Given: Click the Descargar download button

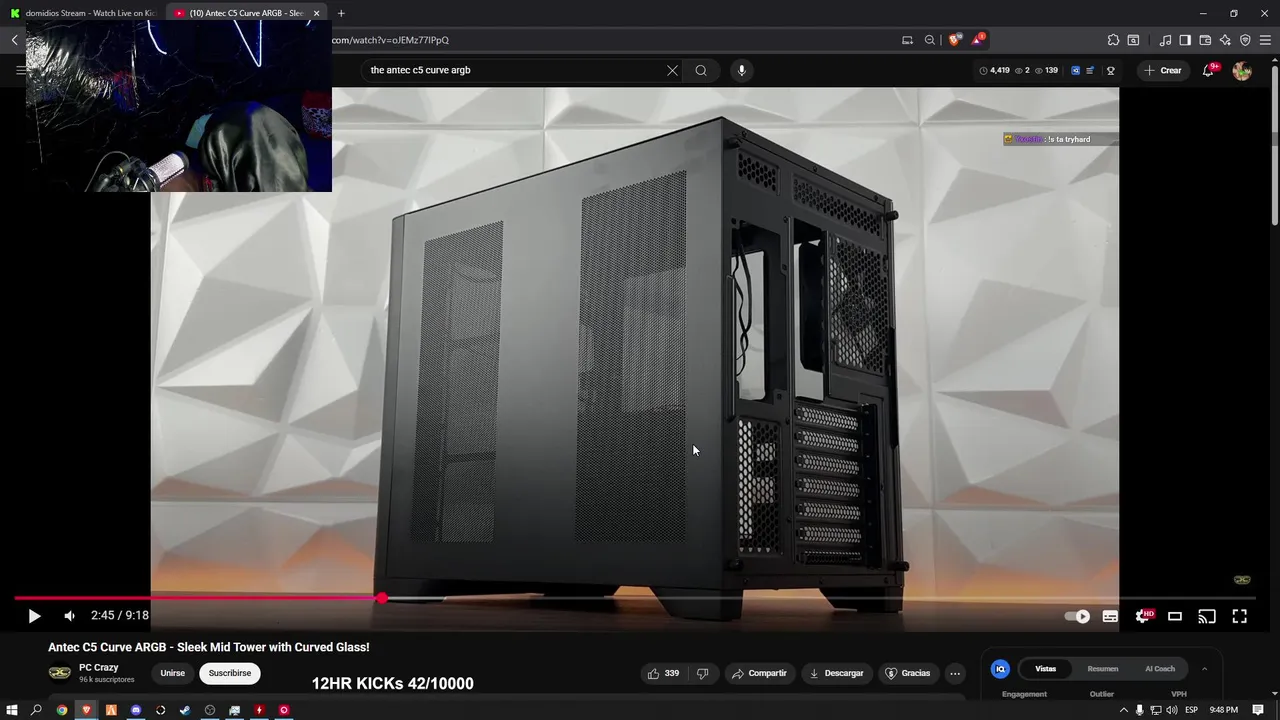Looking at the screenshot, I should click(x=836, y=673).
